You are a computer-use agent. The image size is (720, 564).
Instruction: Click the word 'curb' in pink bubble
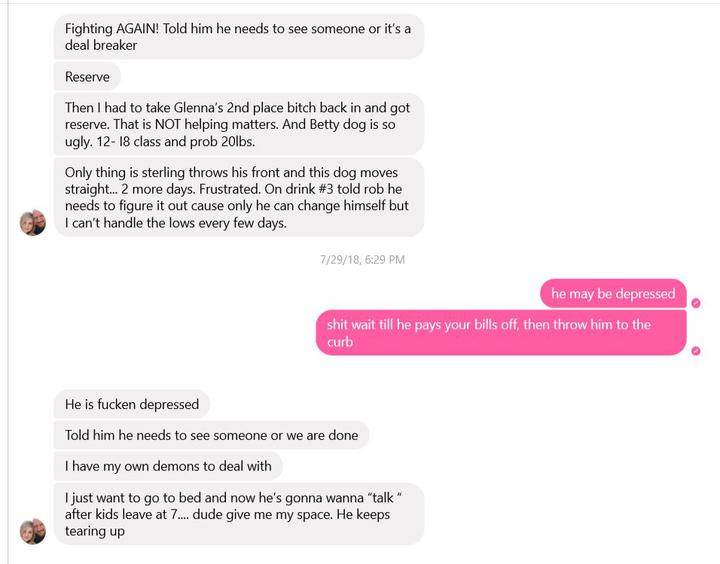click(x=340, y=342)
